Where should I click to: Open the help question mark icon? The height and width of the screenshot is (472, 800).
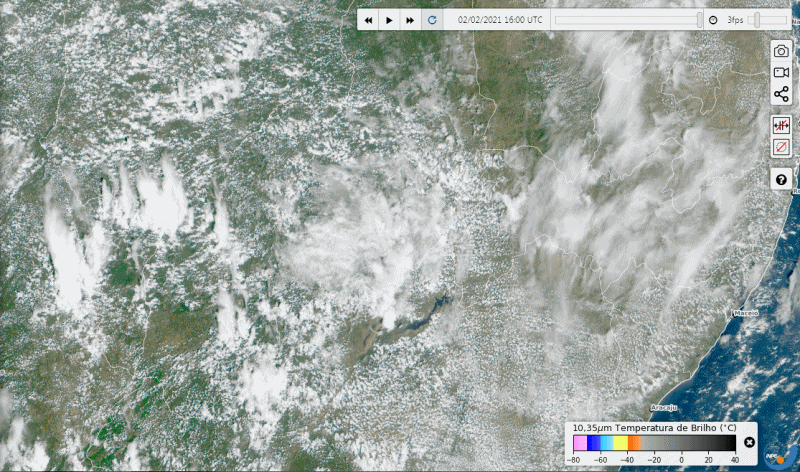pos(781,179)
